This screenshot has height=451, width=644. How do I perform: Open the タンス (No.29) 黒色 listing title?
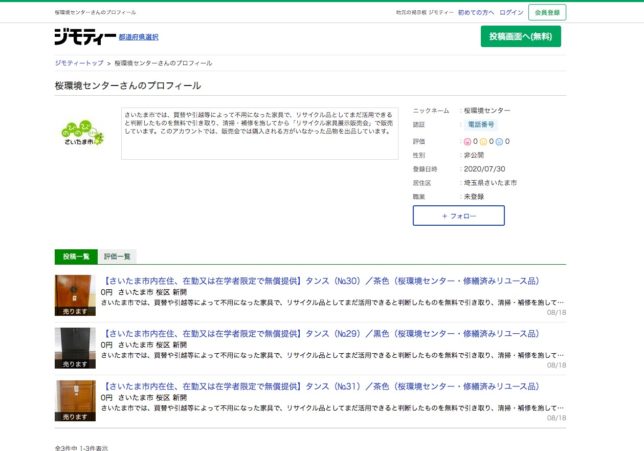point(320,333)
